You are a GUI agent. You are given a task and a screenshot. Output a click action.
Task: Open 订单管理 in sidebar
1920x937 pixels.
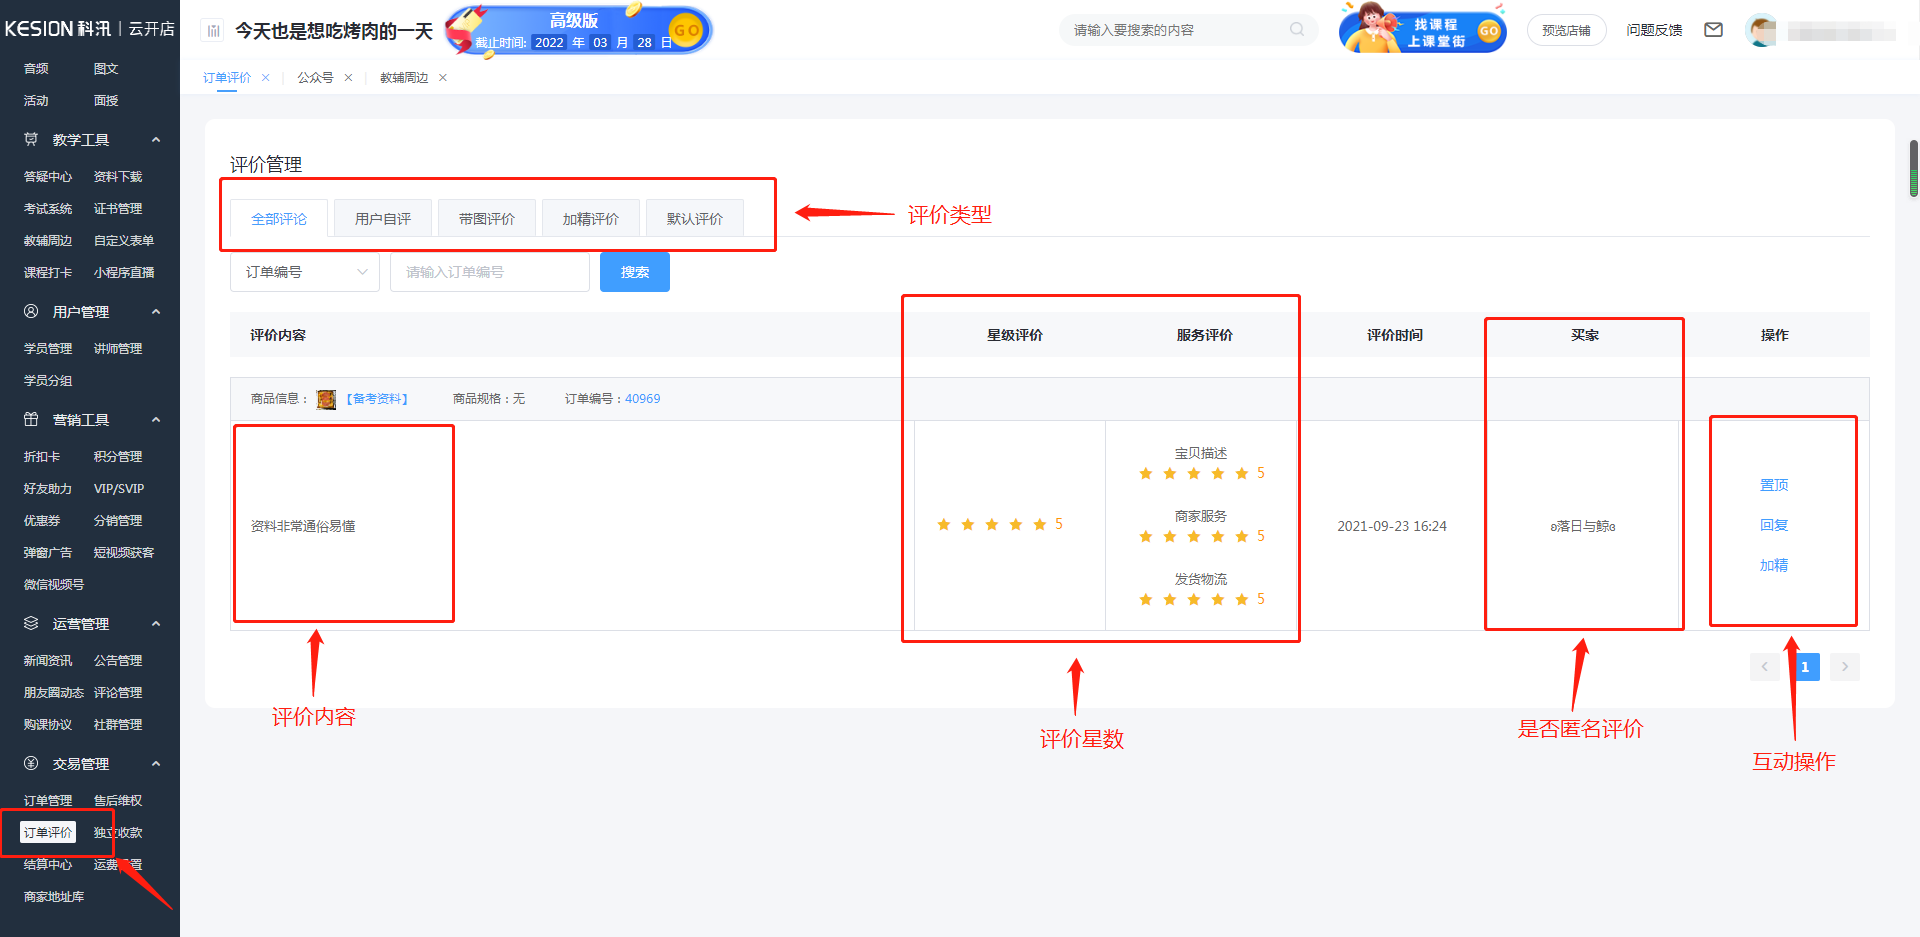click(48, 801)
